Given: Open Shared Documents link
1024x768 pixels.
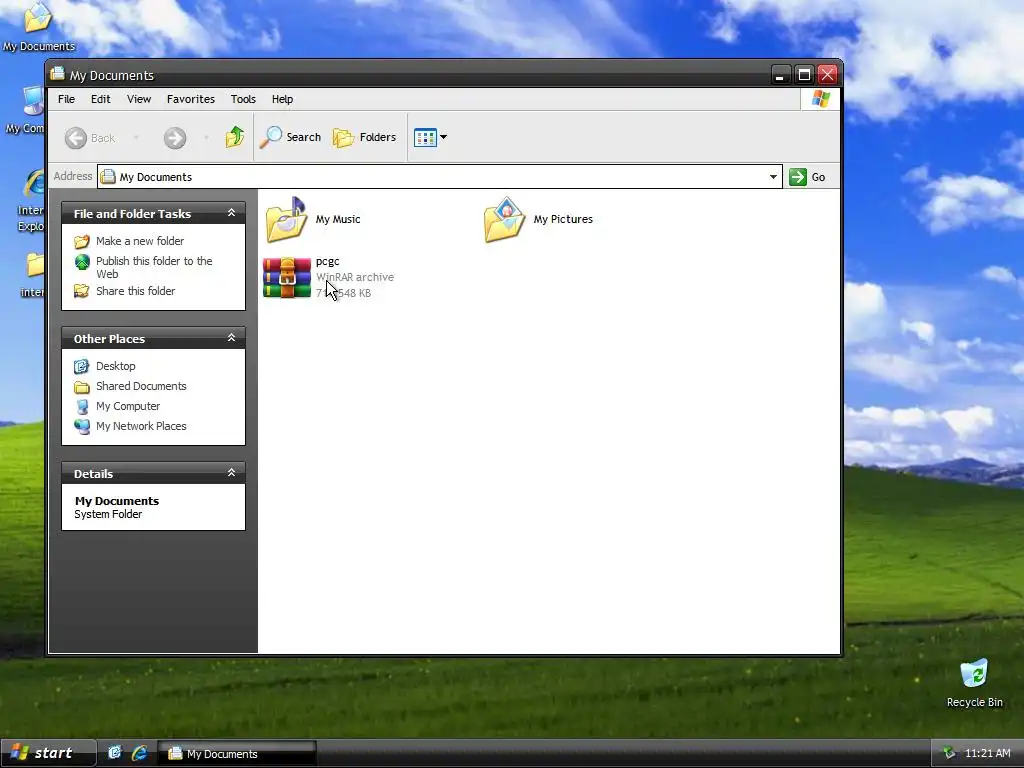Looking at the screenshot, I should (x=141, y=386).
